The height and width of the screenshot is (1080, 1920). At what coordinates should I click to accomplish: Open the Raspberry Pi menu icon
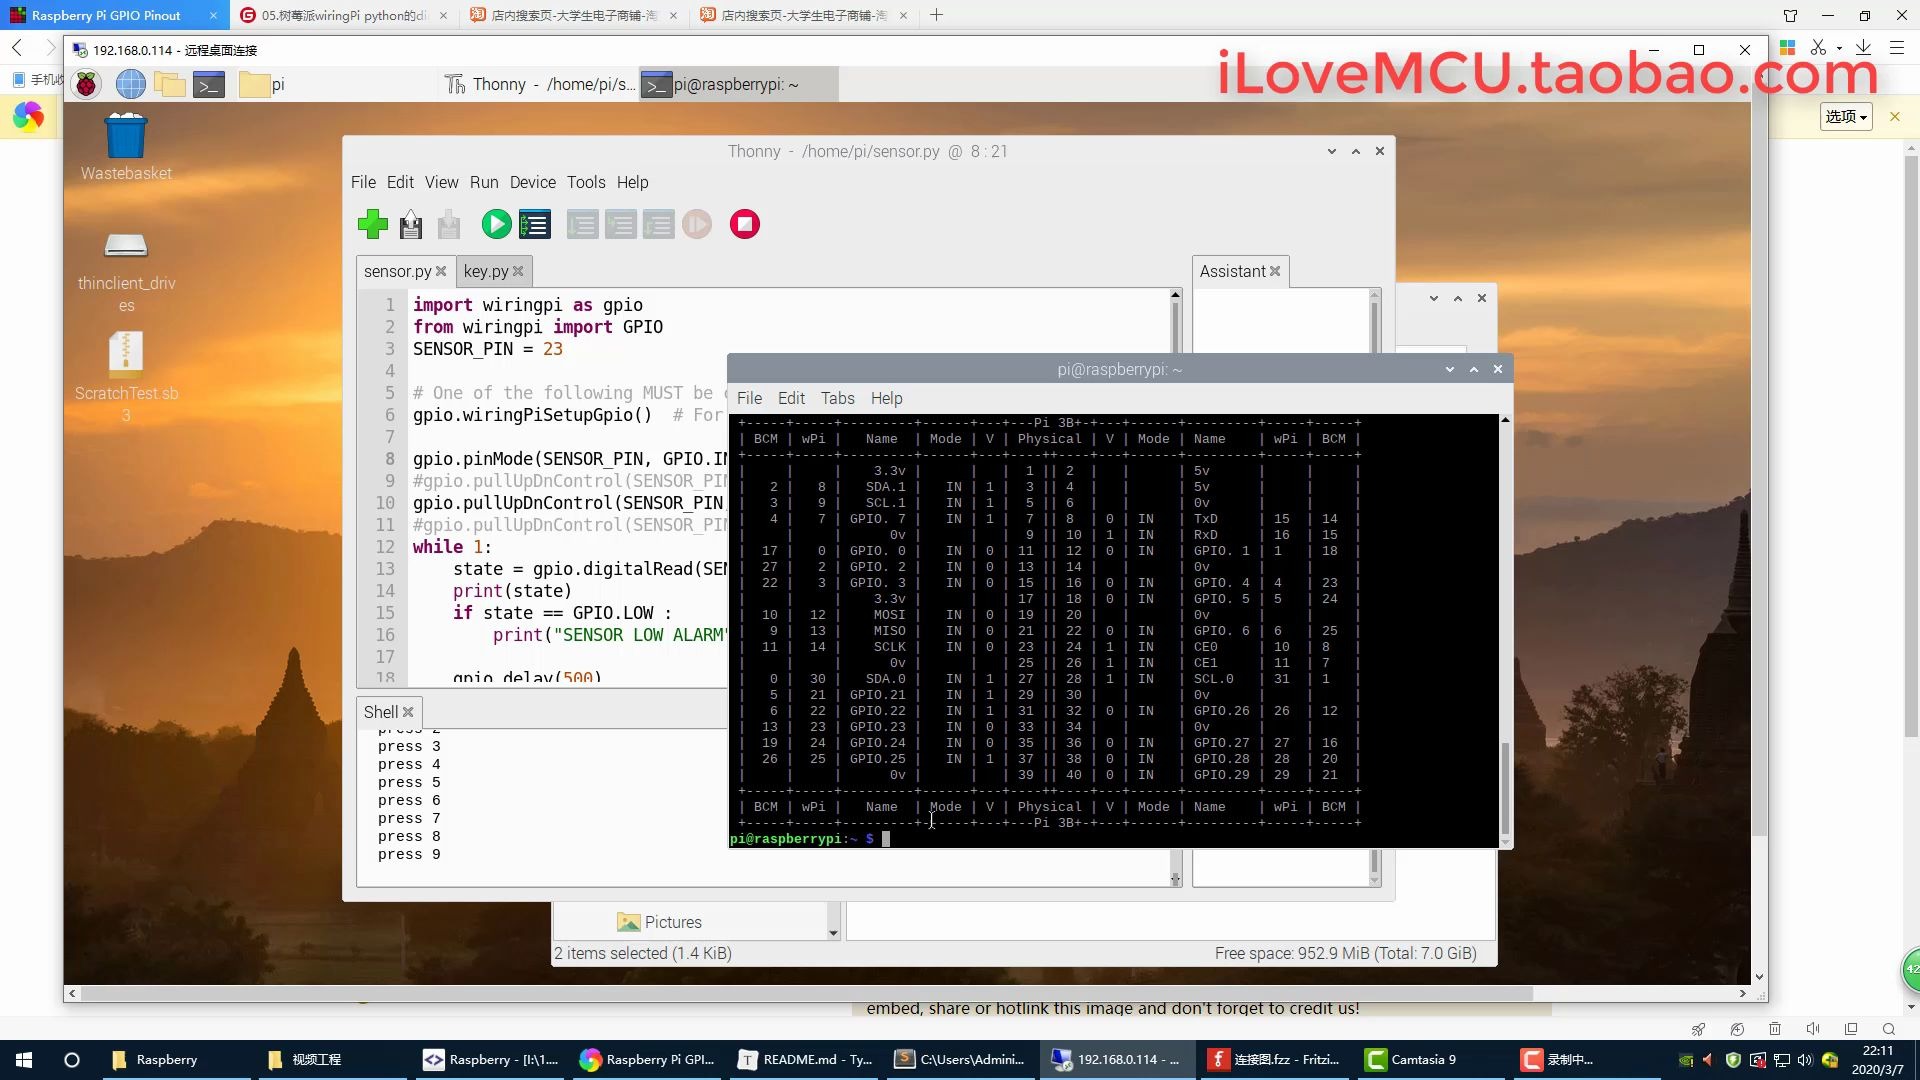point(87,84)
